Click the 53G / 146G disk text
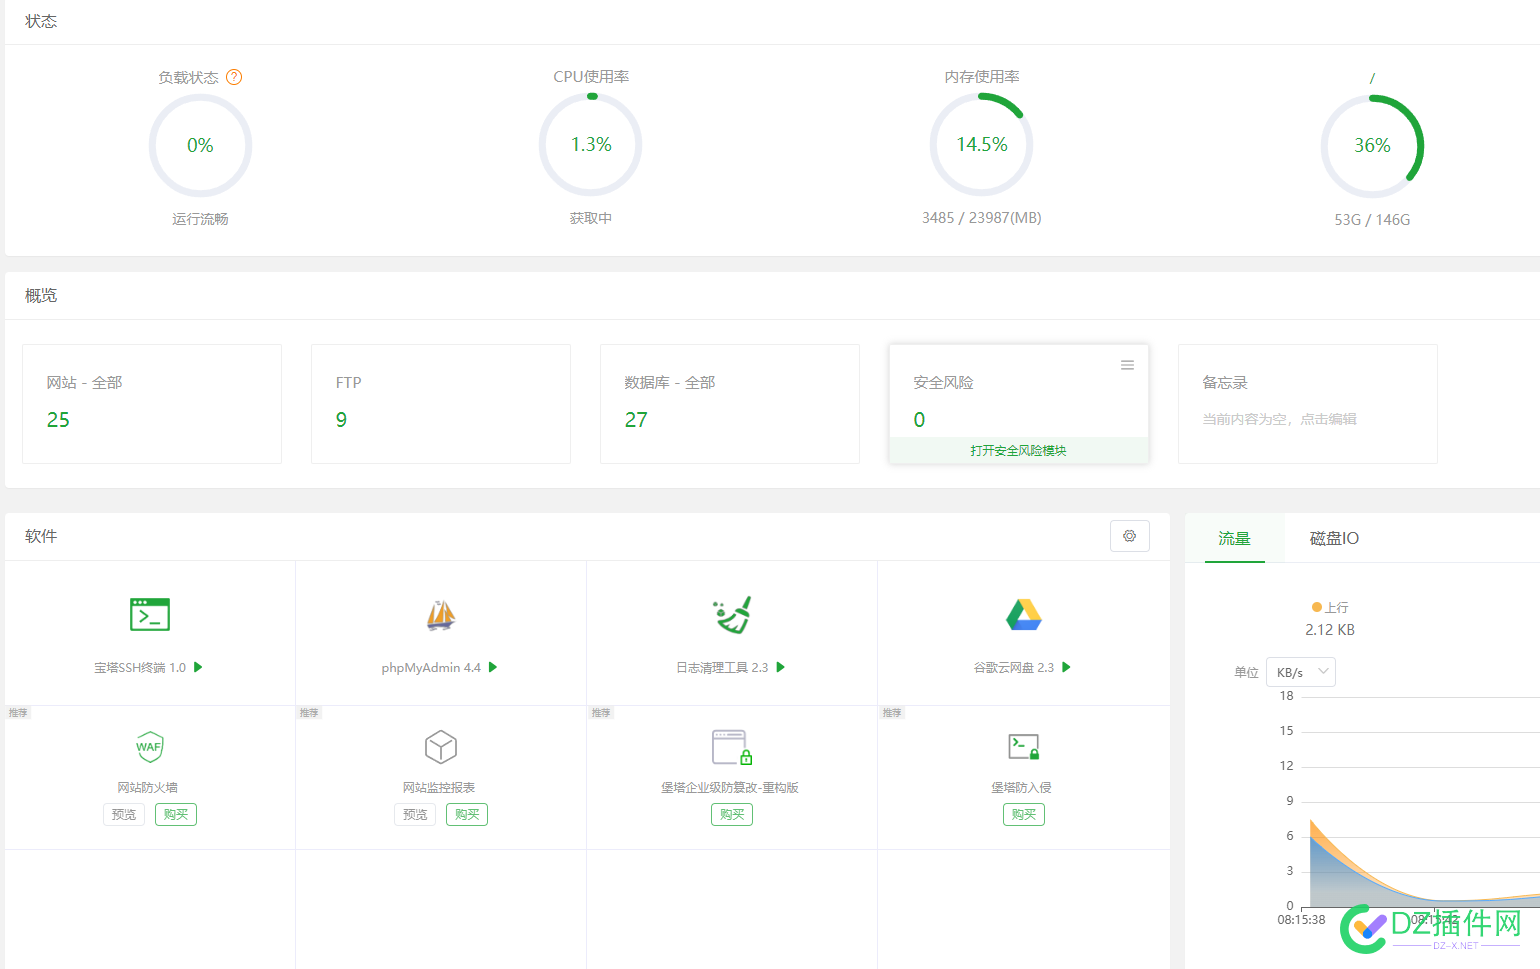 coord(1372,220)
